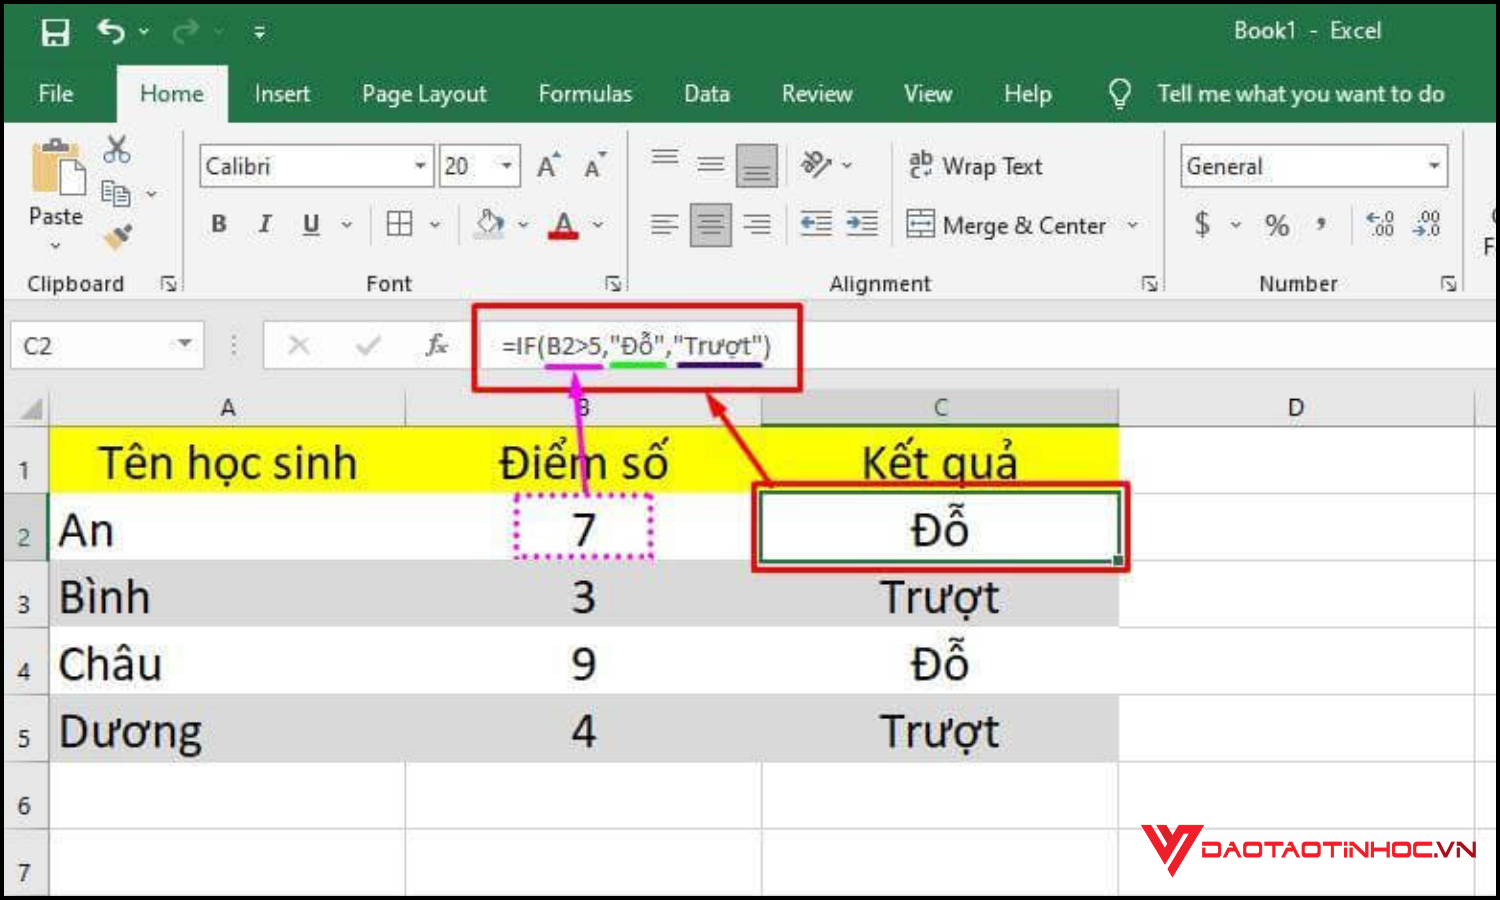1500x900 pixels.
Task: Click the Increase Decimal button
Action: tap(1379, 224)
